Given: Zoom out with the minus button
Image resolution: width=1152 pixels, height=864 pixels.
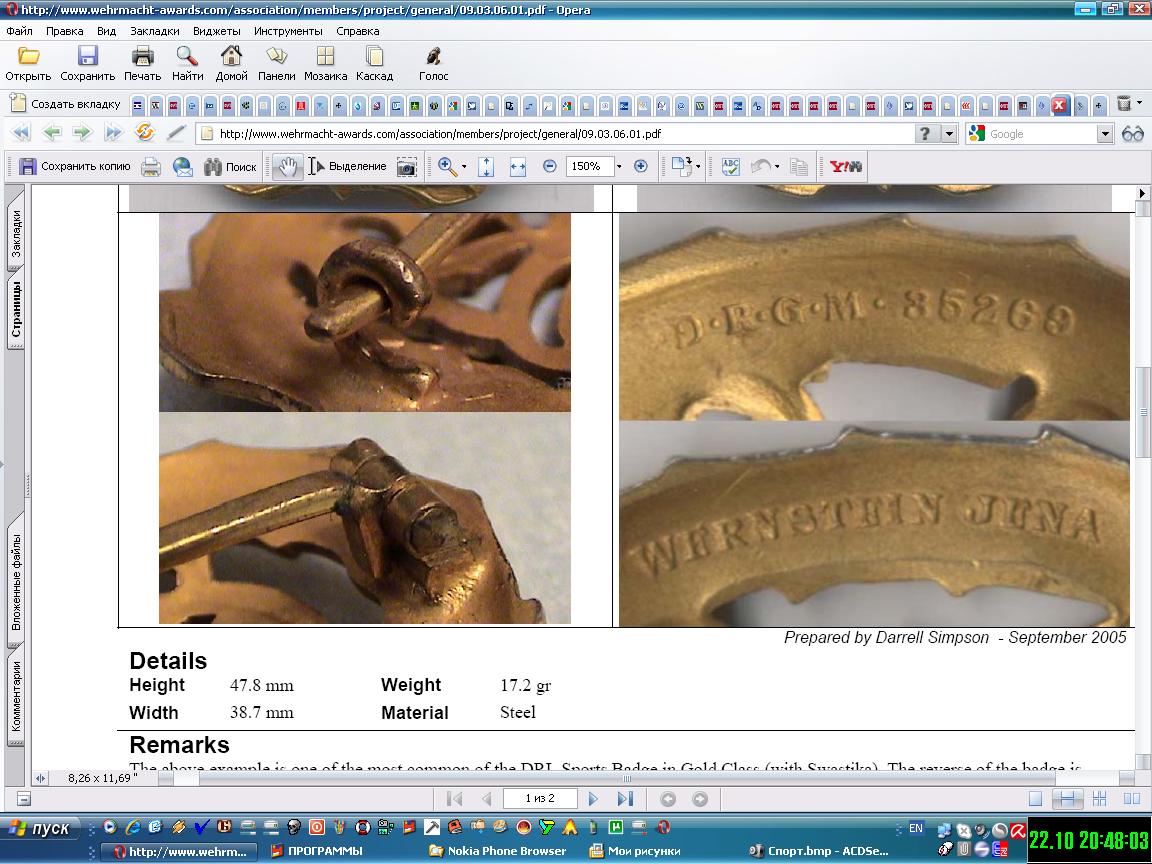Looking at the screenshot, I should pyautogui.click(x=549, y=167).
